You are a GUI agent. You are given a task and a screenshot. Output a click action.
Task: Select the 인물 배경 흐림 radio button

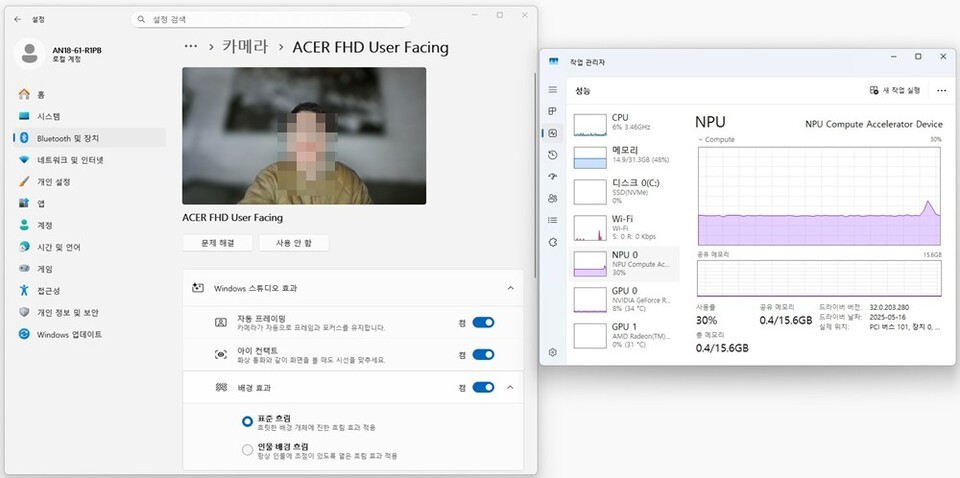(247, 450)
